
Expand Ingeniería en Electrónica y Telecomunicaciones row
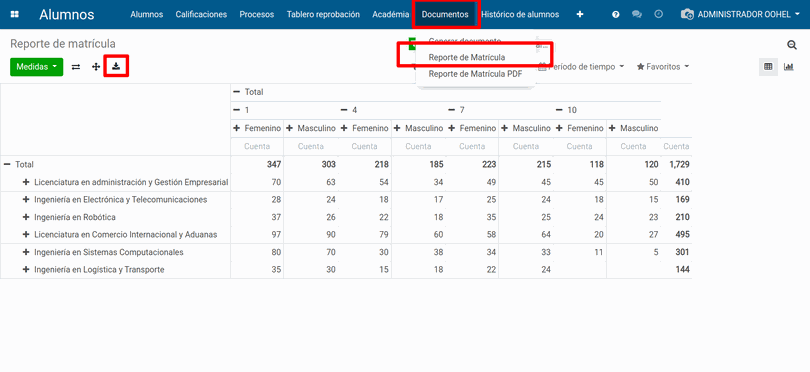tap(26, 199)
